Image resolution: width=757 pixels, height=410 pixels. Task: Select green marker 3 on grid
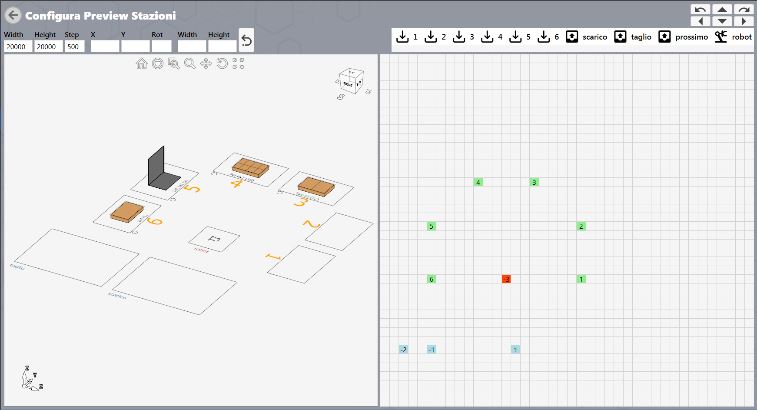534,182
